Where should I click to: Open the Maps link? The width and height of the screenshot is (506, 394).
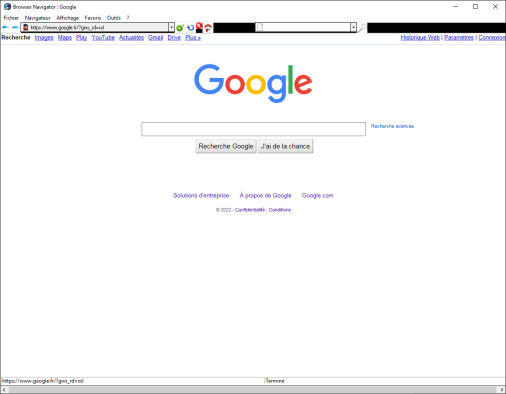pyautogui.click(x=65, y=38)
